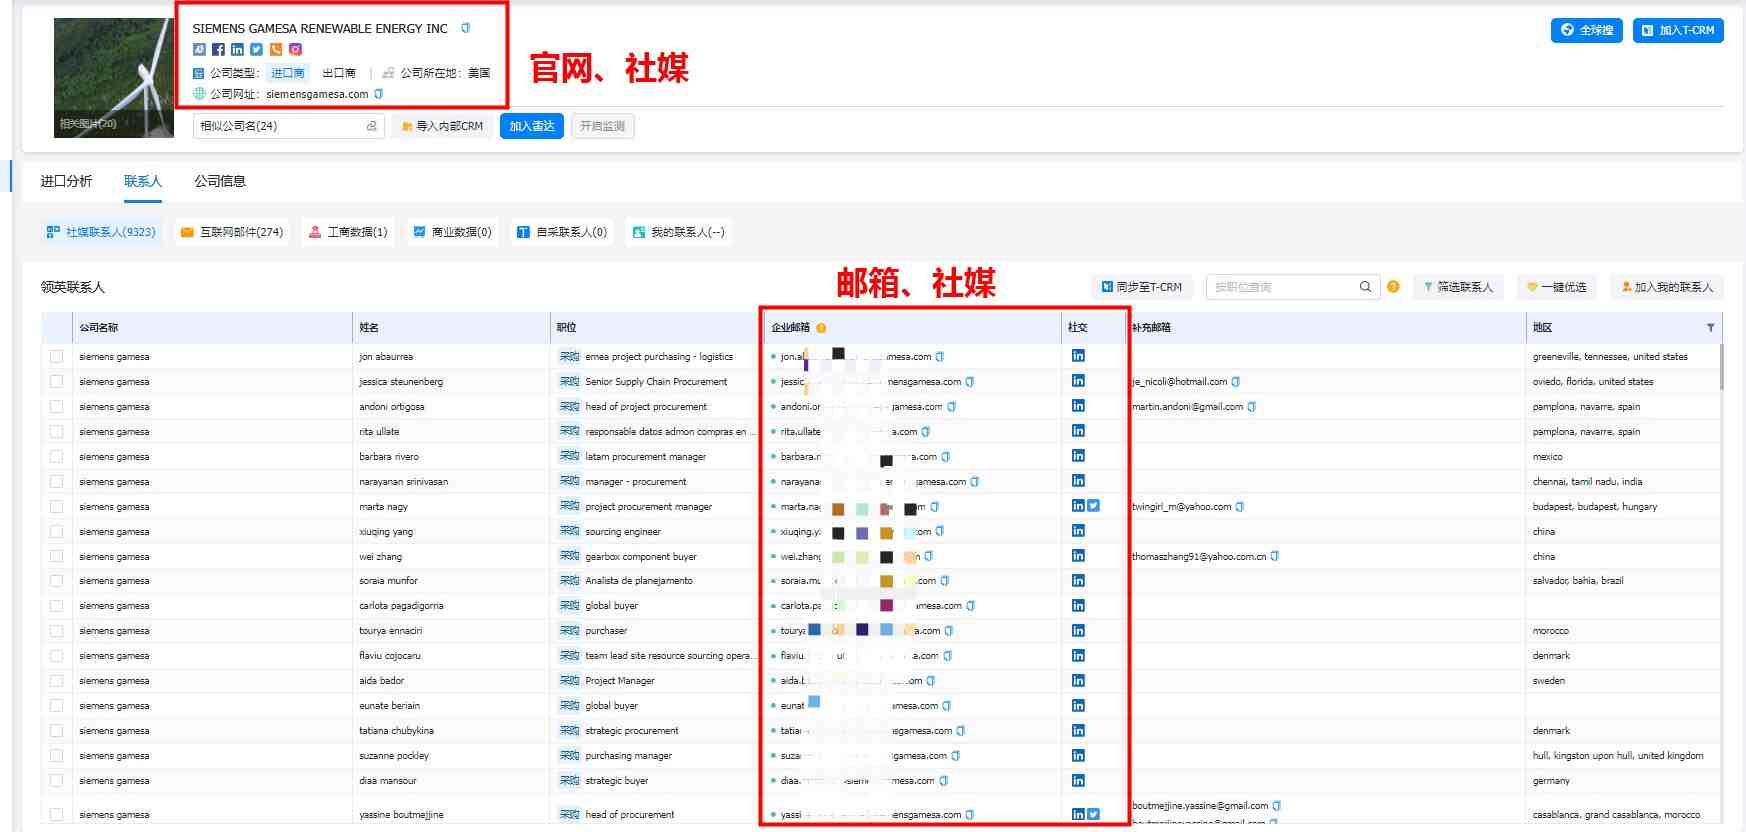
Task: Copy jon abaurrea's company email
Action: pos(940,356)
